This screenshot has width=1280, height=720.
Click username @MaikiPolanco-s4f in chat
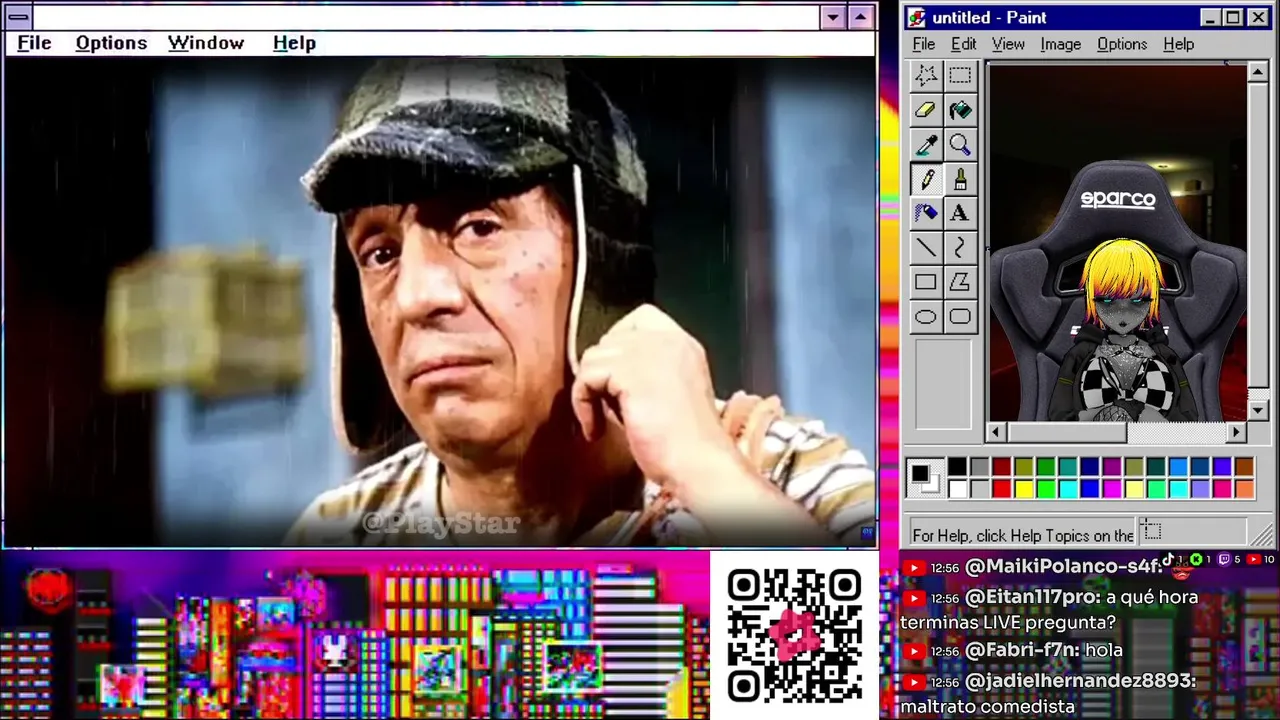[x=1063, y=566]
